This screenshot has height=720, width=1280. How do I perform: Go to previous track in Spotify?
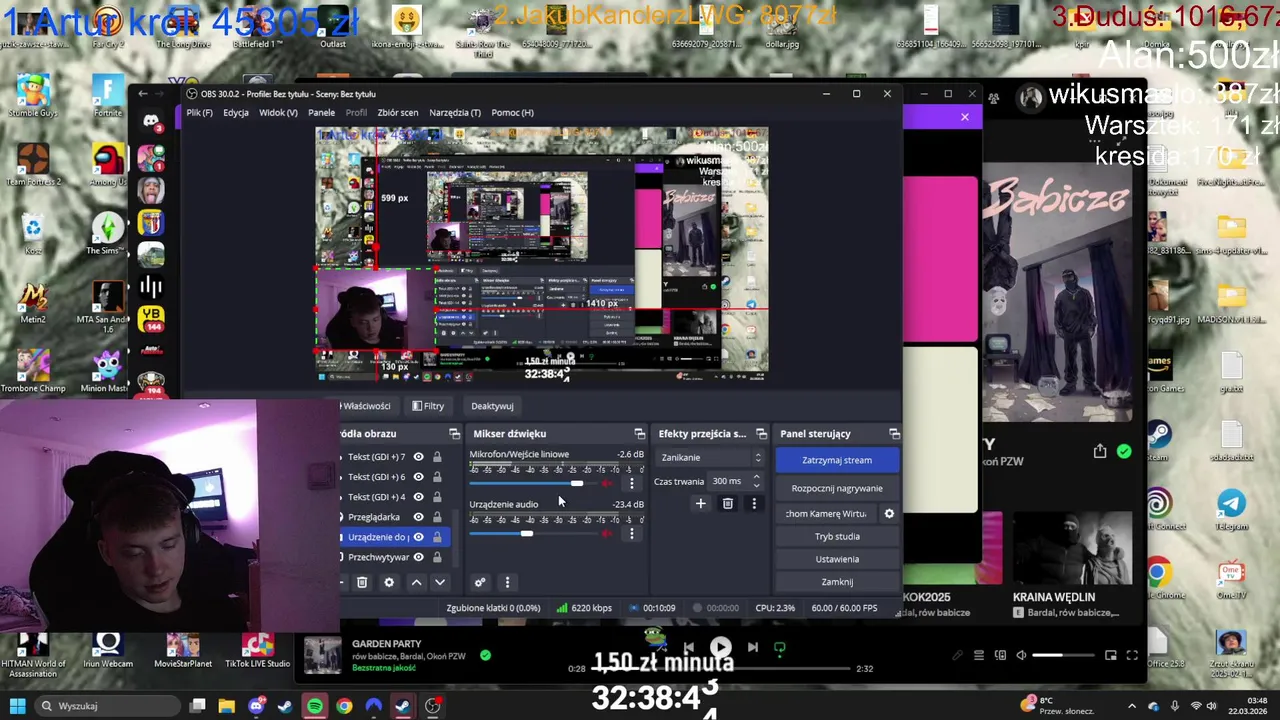[x=688, y=648]
